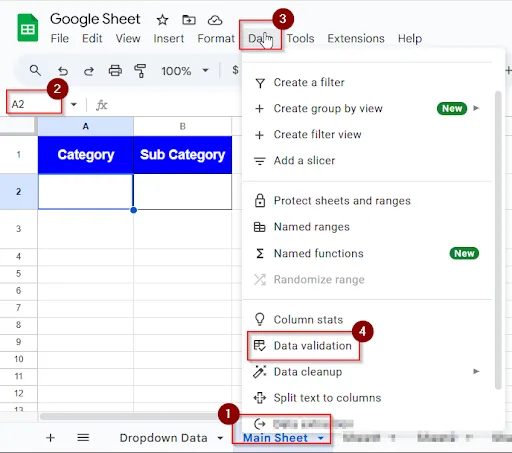Open the Extensions menu
512x453 pixels.
pos(356,39)
